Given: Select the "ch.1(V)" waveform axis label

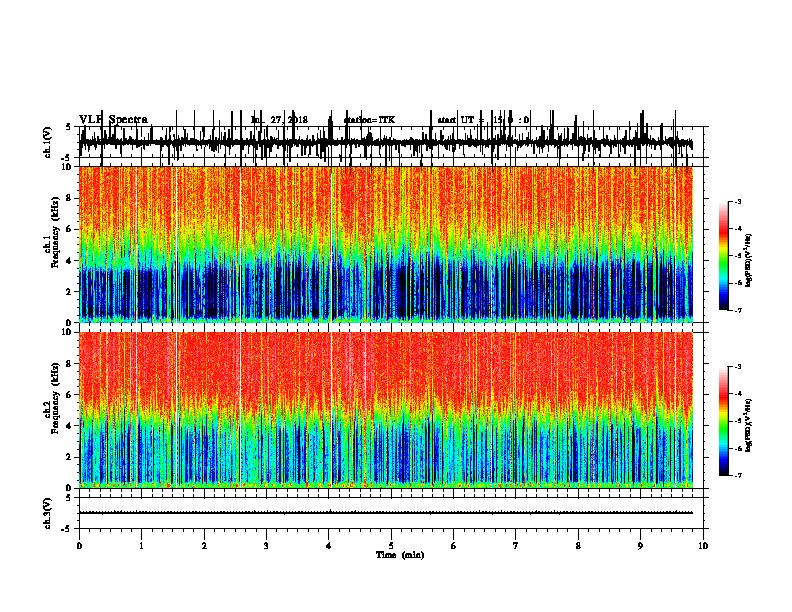Looking at the screenshot, I should pos(48,142).
